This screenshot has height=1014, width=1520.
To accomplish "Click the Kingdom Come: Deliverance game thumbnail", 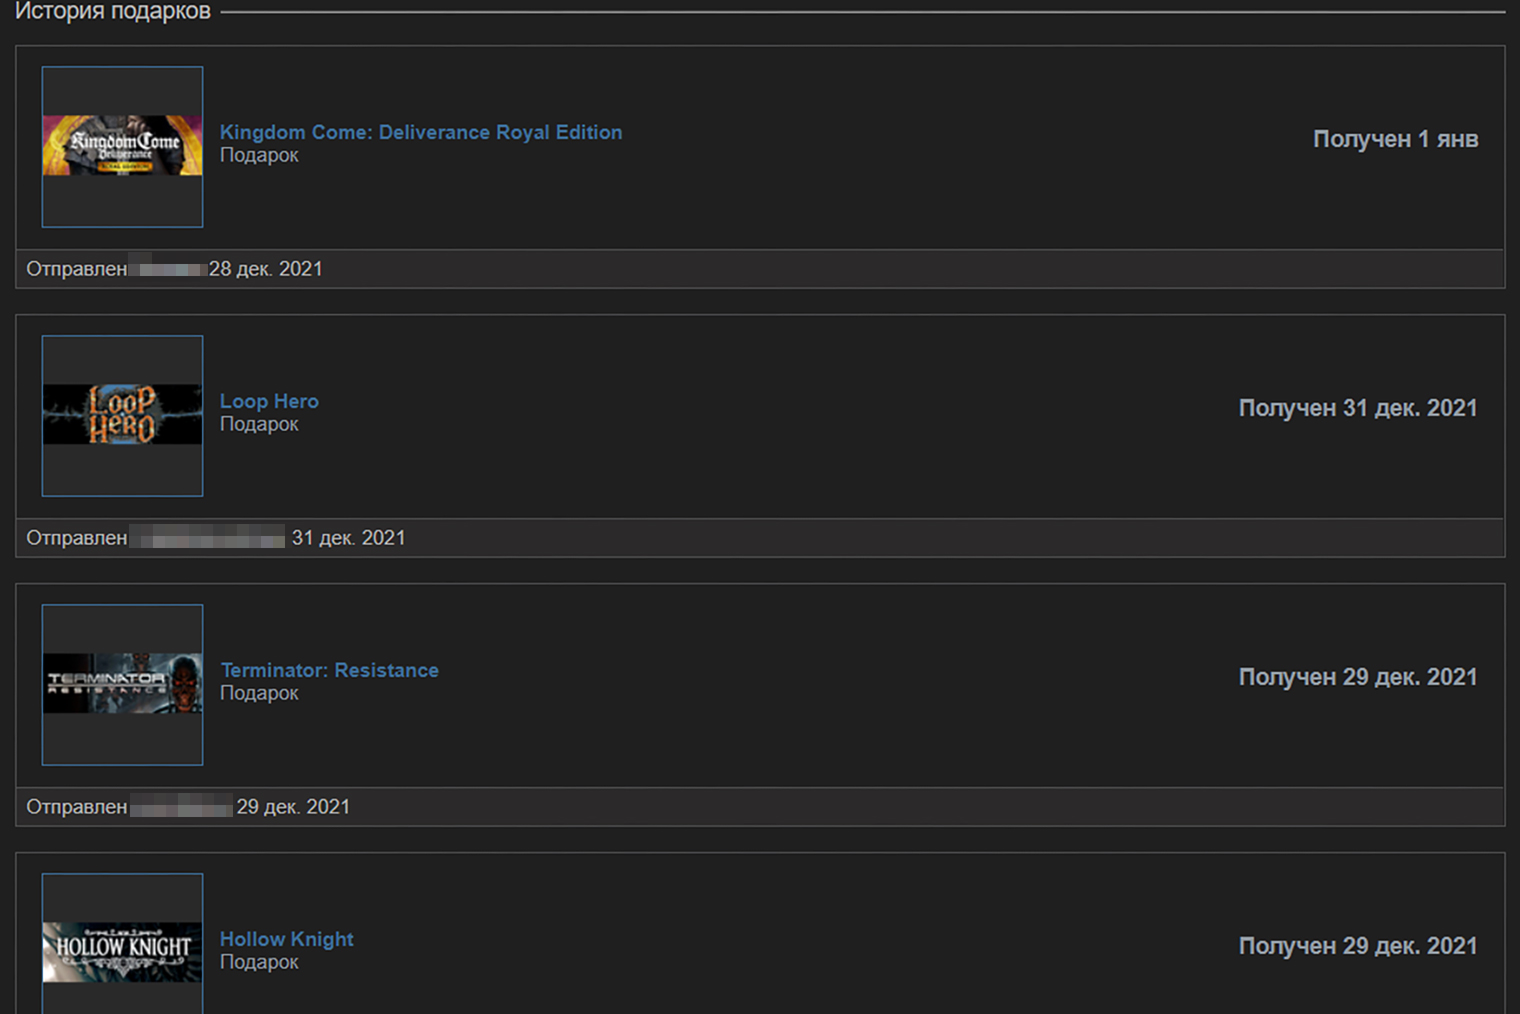I will click(x=122, y=146).
